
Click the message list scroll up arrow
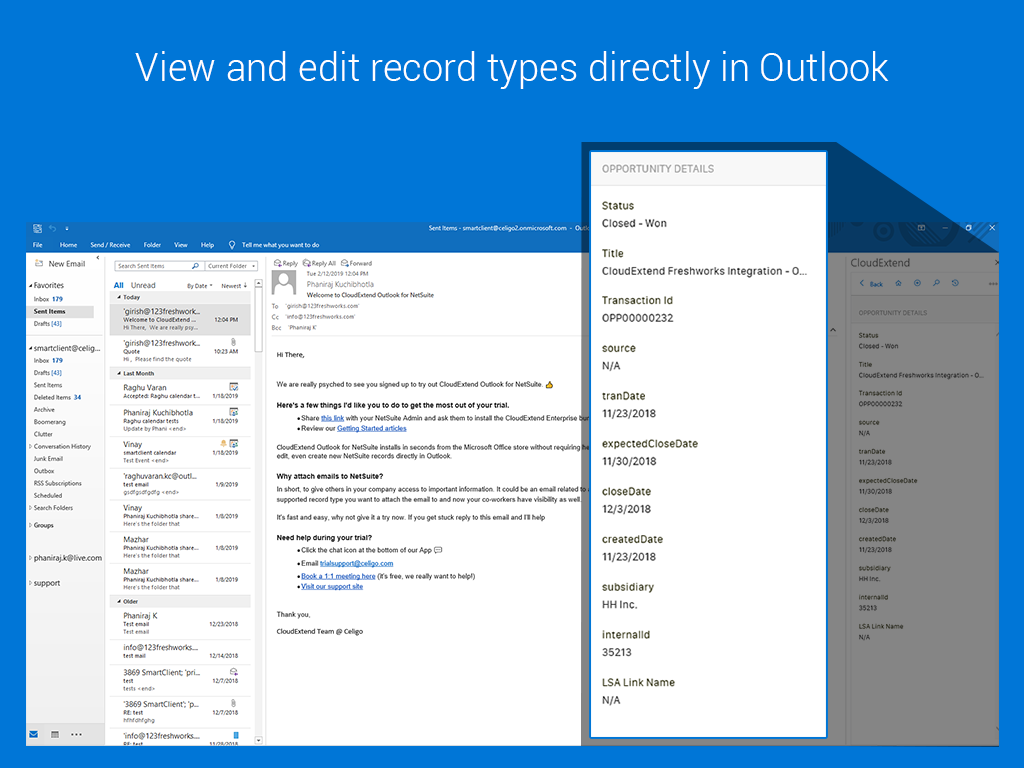(259, 284)
